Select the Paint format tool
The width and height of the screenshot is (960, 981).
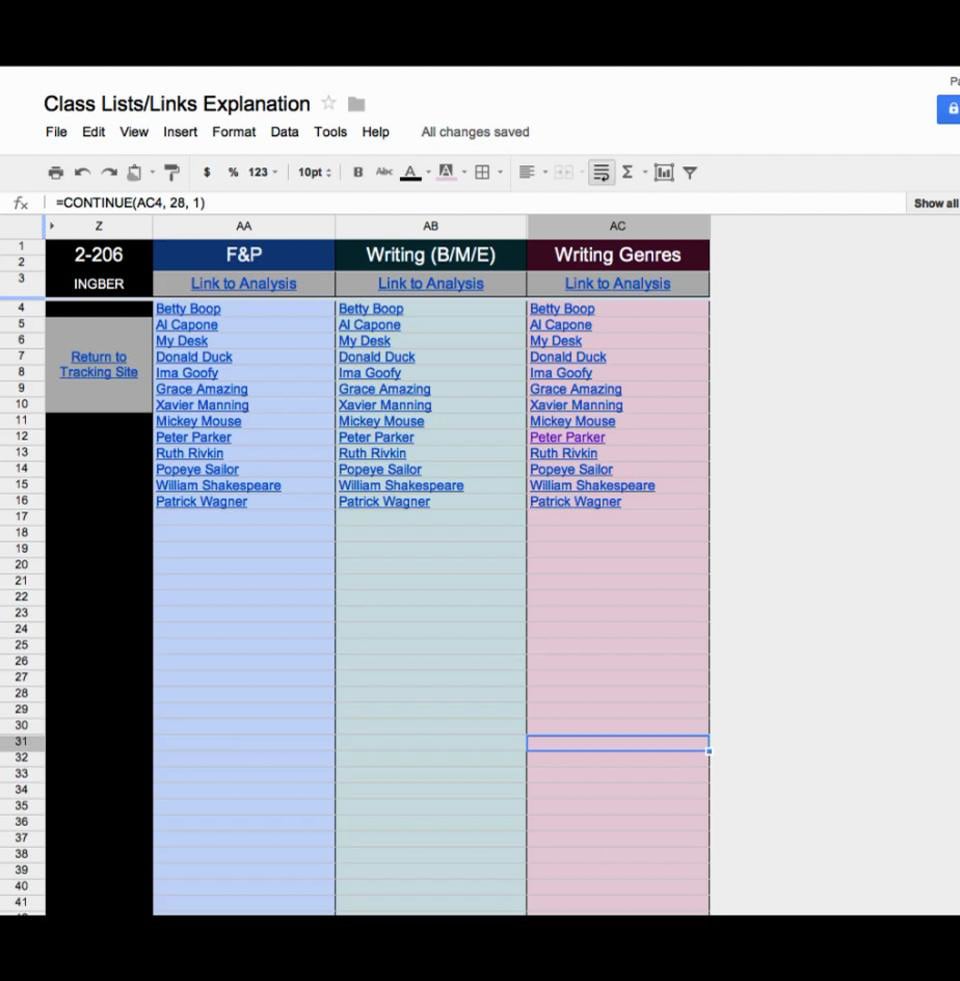[171, 173]
